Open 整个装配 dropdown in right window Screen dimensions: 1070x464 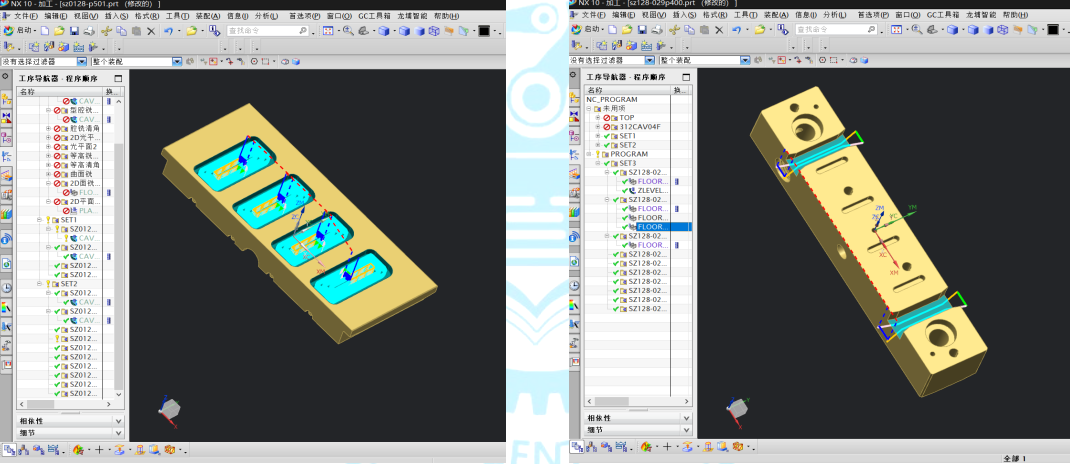pos(745,61)
